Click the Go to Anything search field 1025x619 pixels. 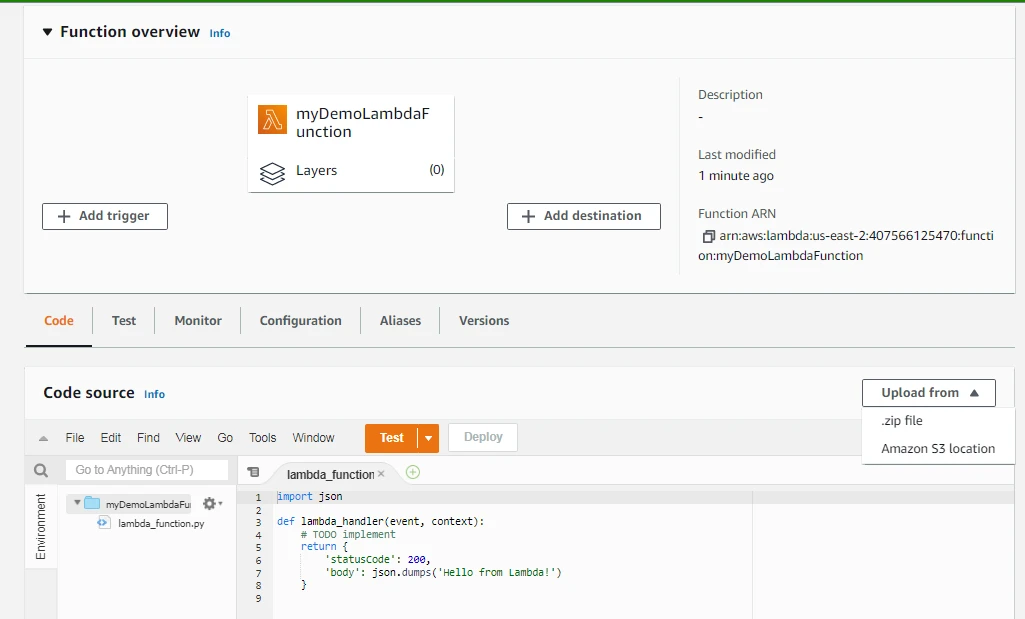[146, 470]
